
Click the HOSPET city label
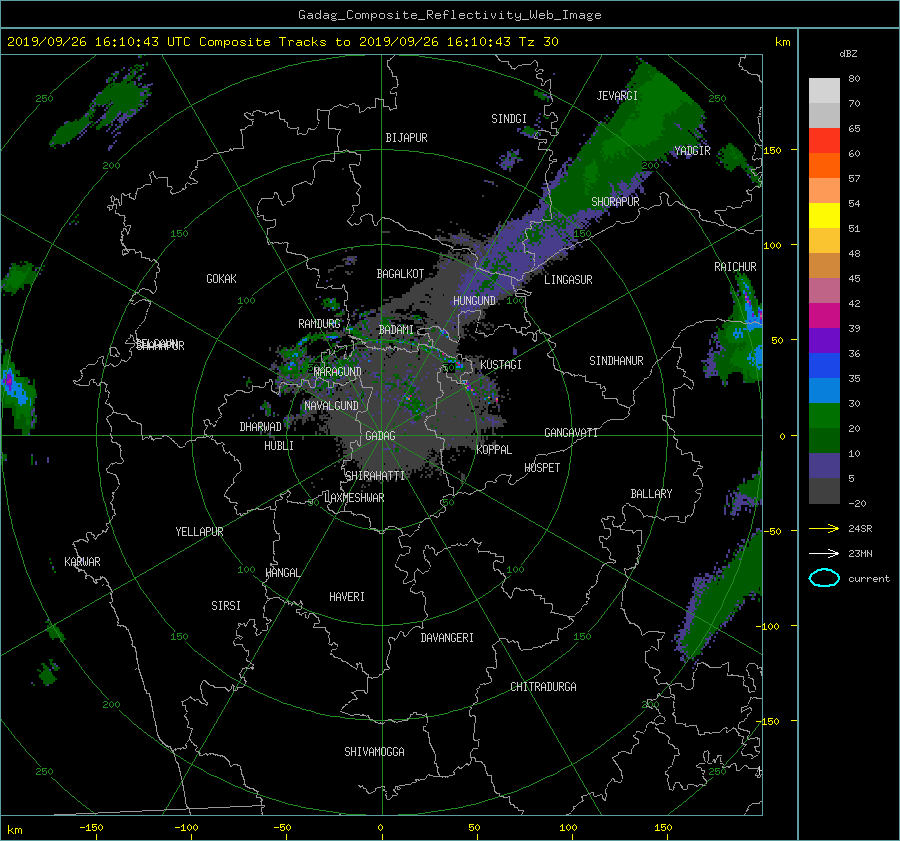pos(542,468)
